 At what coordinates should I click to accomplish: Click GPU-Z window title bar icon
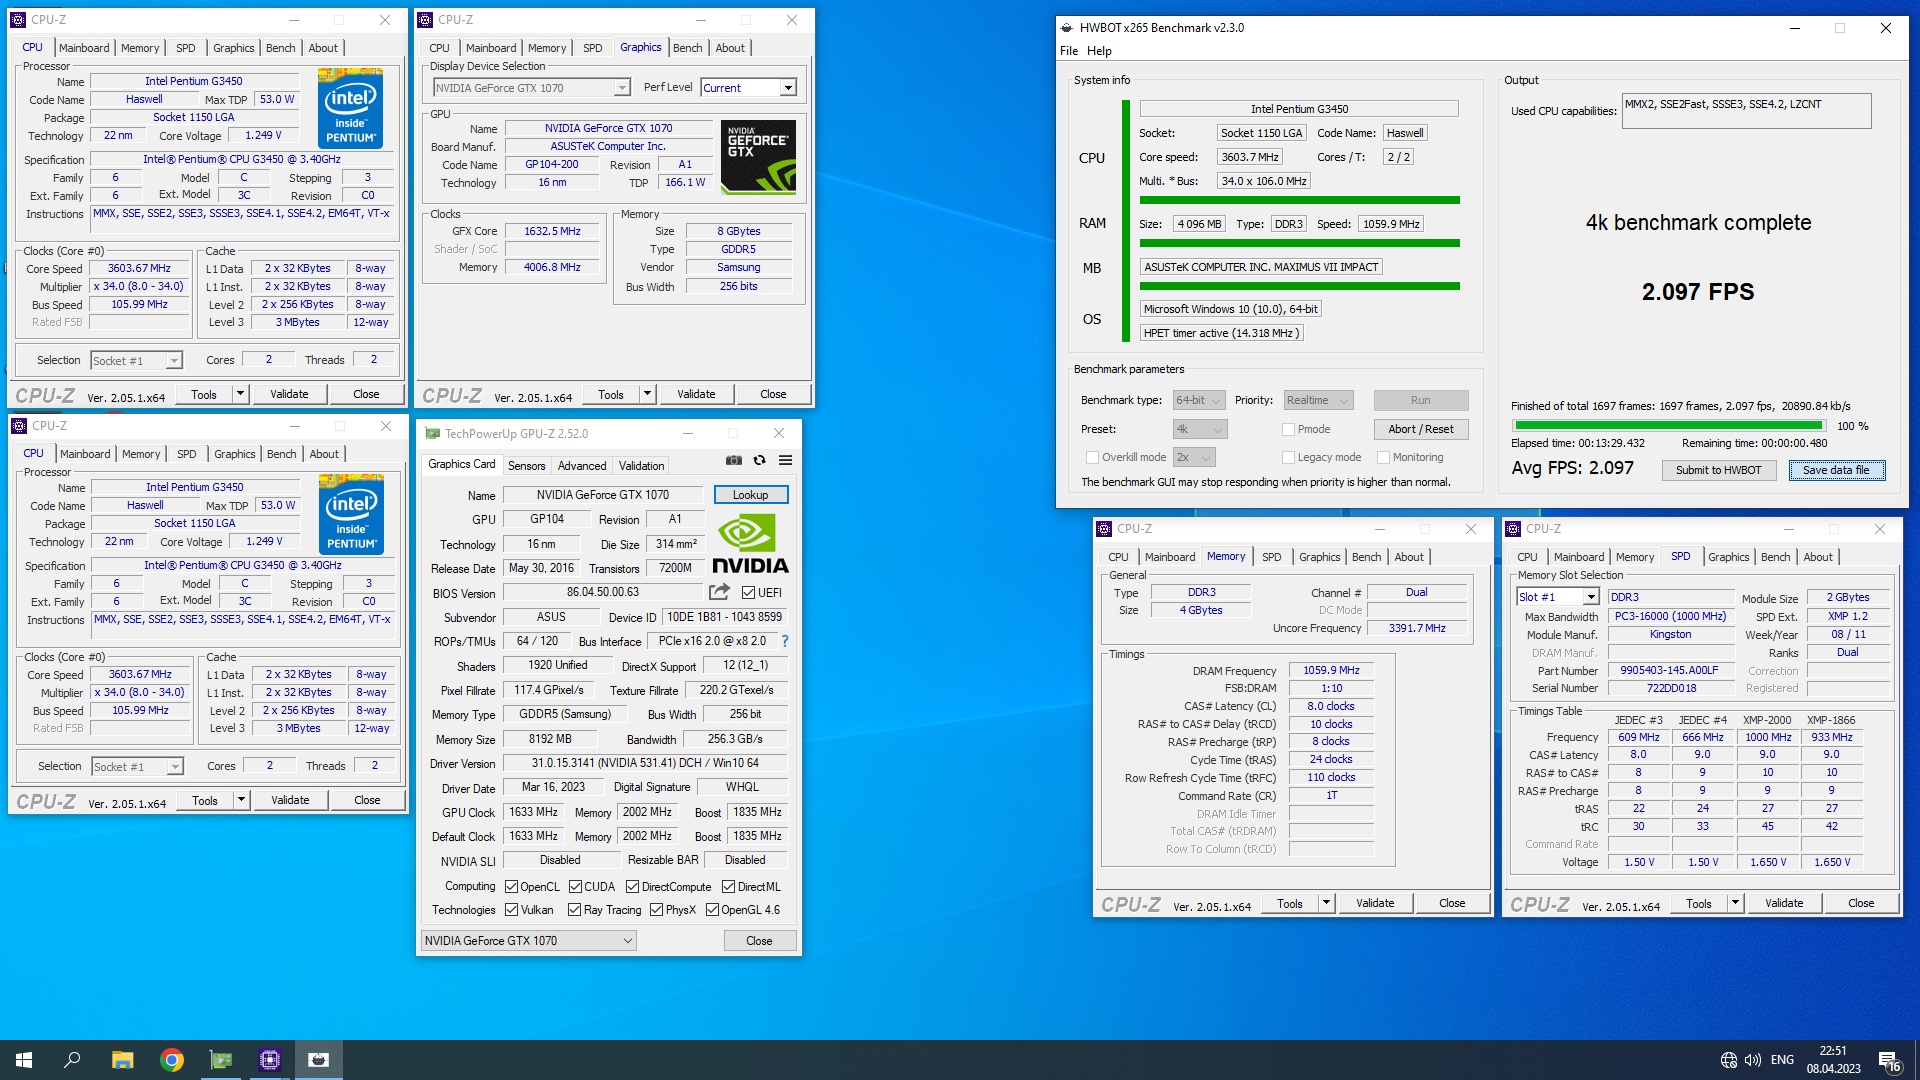pos(432,433)
